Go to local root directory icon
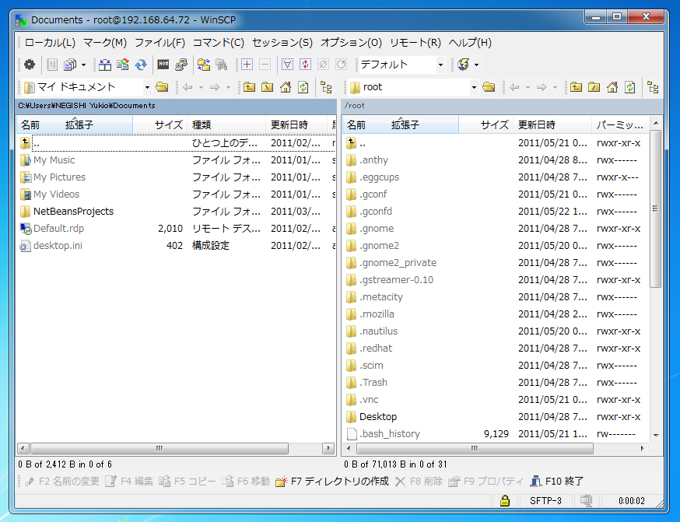The width and height of the screenshot is (680, 522). coord(267,87)
